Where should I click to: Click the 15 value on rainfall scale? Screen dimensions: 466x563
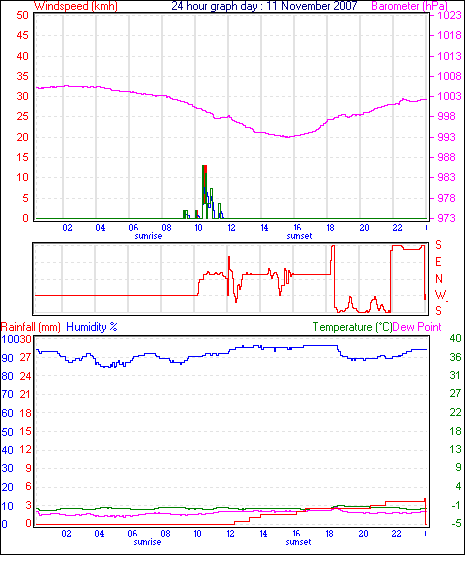click(25, 432)
